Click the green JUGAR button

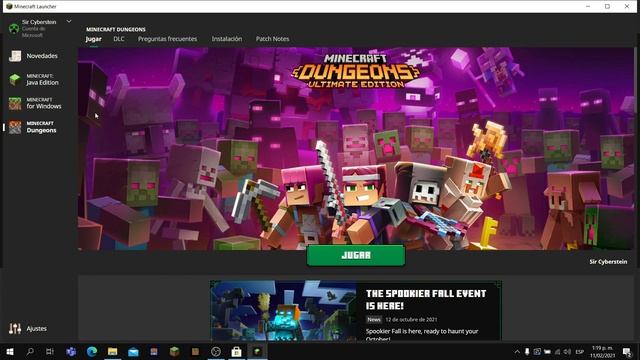(356, 256)
